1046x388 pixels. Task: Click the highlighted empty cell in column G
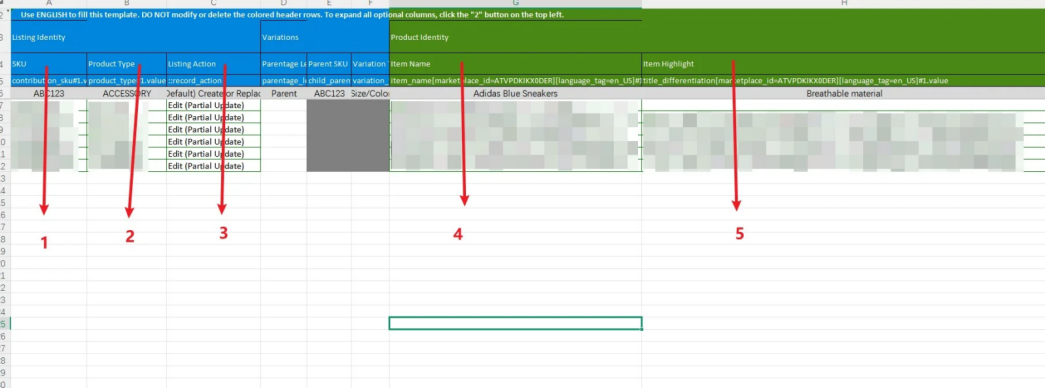pos(516,323)
